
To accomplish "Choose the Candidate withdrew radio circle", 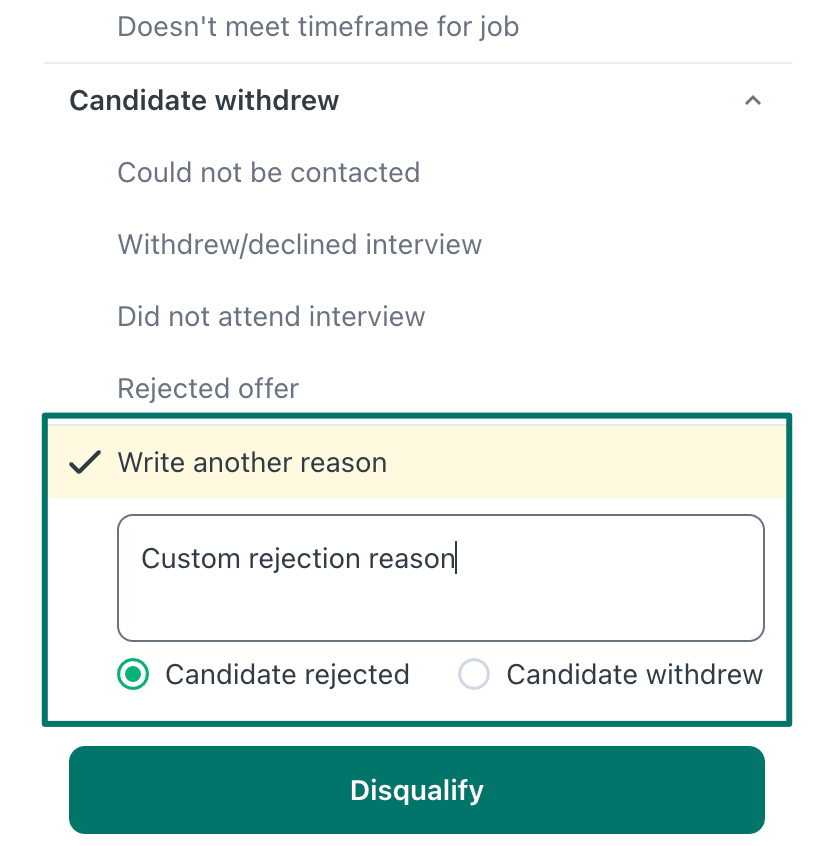I will (x=473, y=675).
